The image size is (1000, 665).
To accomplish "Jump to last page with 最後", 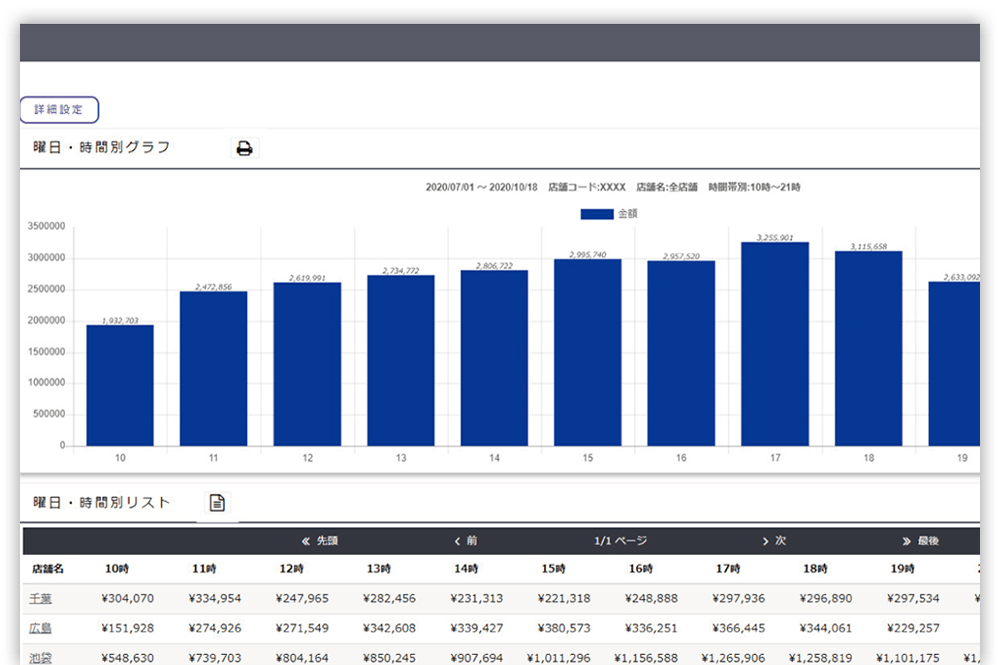I will pyautogui.click(x=920, y=541).
